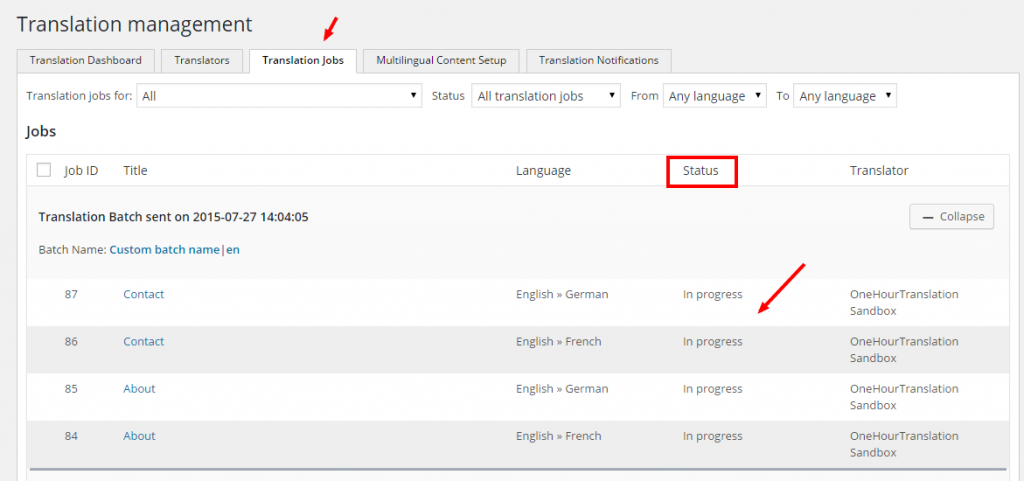Go to the Translation Notifications tab
Screen dimensions: 1024x481
click(x=598, y=61)
